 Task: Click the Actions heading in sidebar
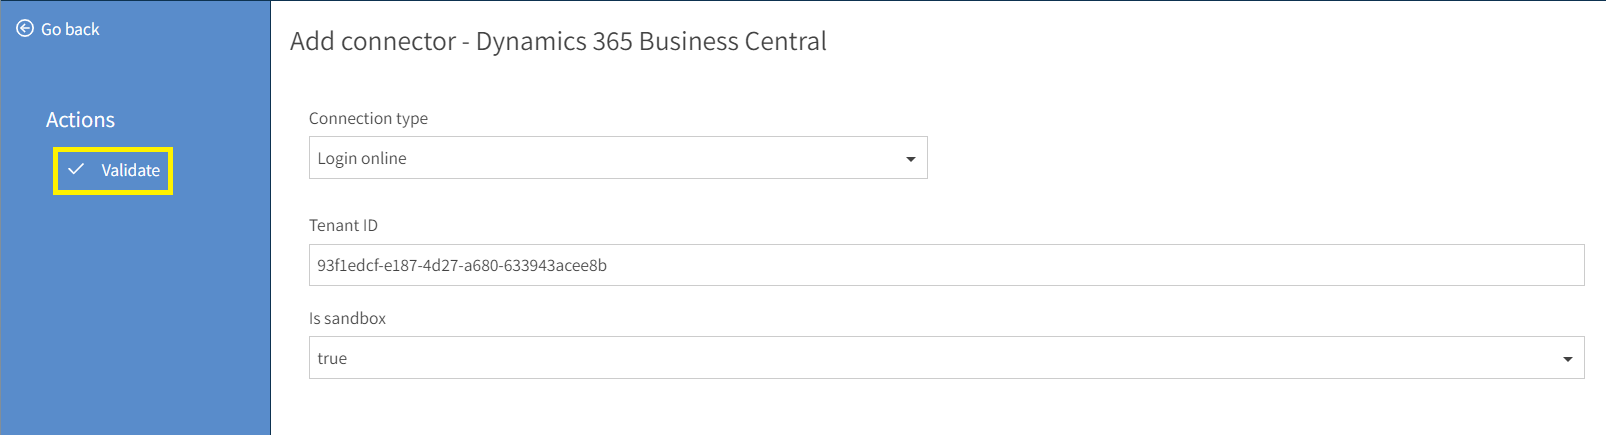pos(80,120)
